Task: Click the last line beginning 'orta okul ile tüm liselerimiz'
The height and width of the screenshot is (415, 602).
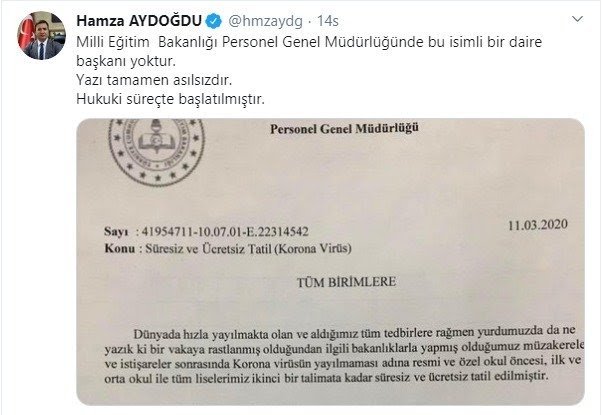Action: click(x=326, y=377)
